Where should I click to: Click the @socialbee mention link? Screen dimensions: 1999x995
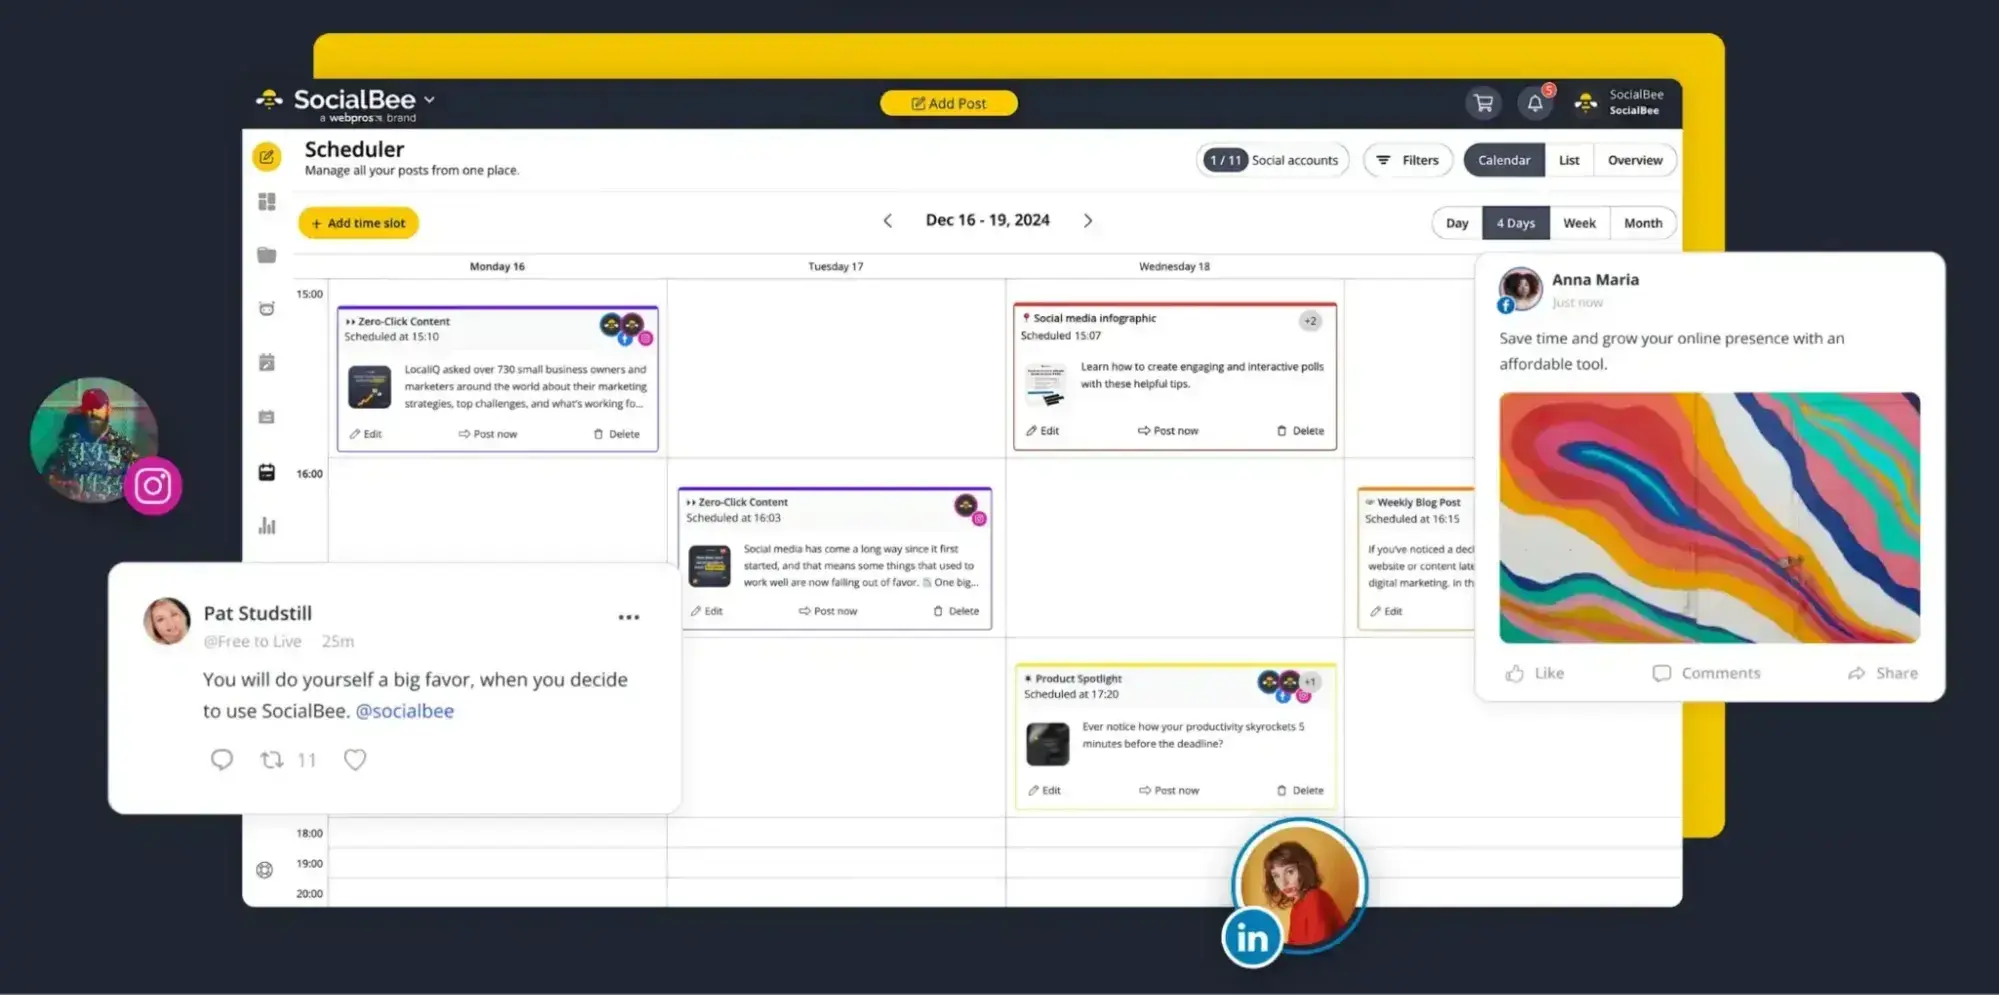click(404, 710)
